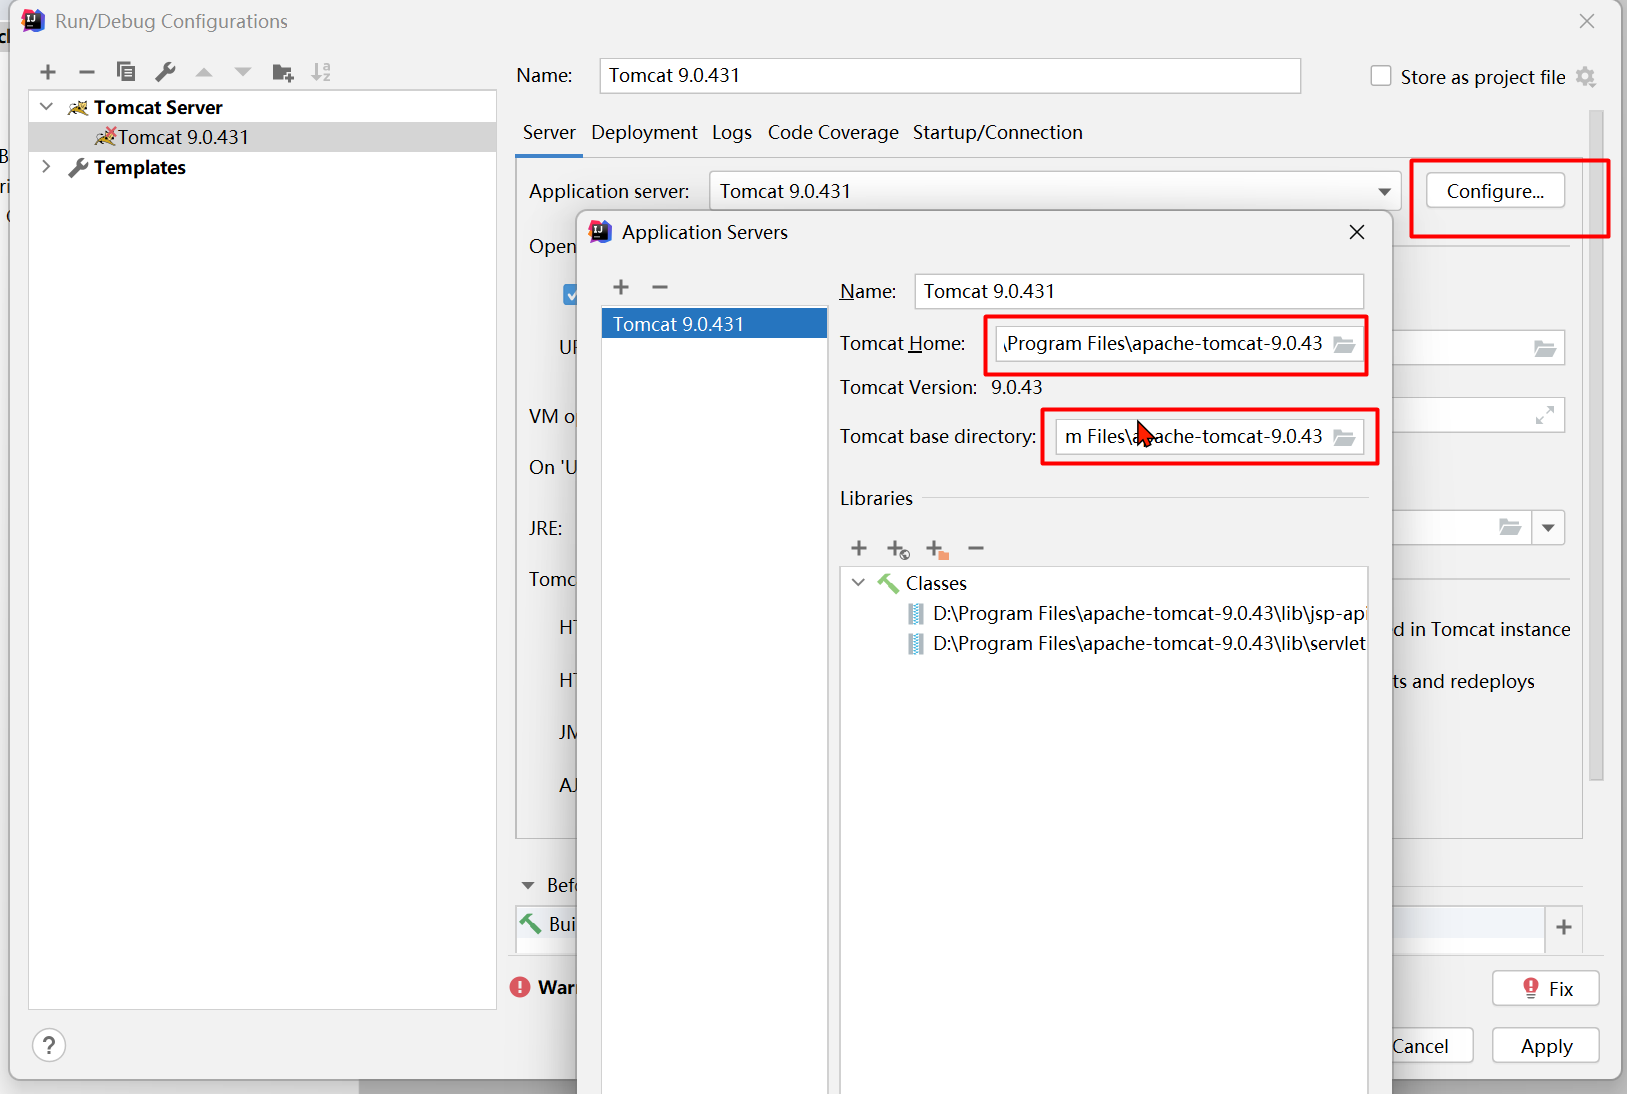Sort configurations alphabetically

321,72
